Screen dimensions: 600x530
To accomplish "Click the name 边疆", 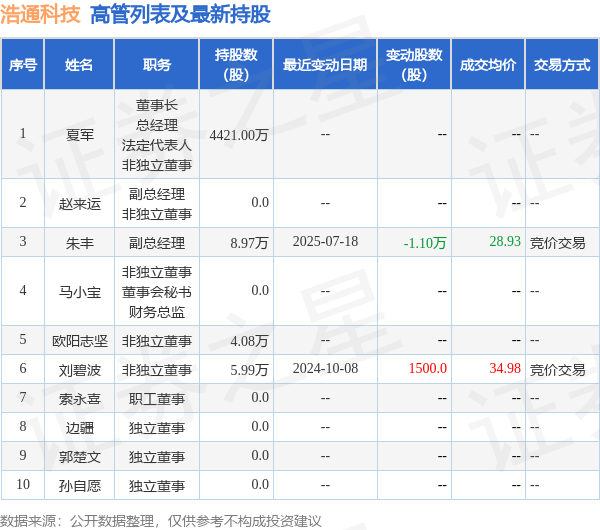I will (x=80, y=428).
